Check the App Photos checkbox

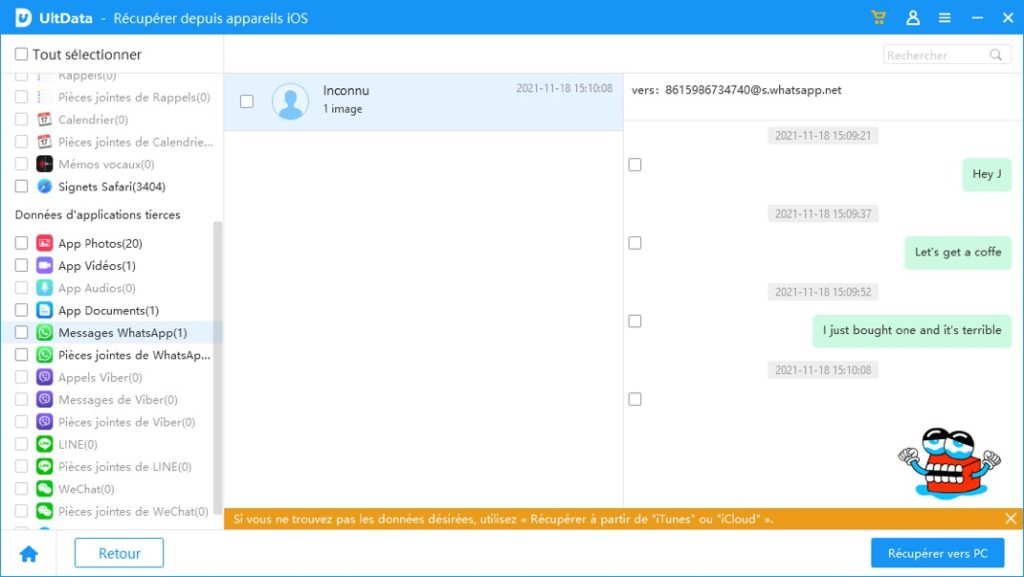tap(22, 243)
